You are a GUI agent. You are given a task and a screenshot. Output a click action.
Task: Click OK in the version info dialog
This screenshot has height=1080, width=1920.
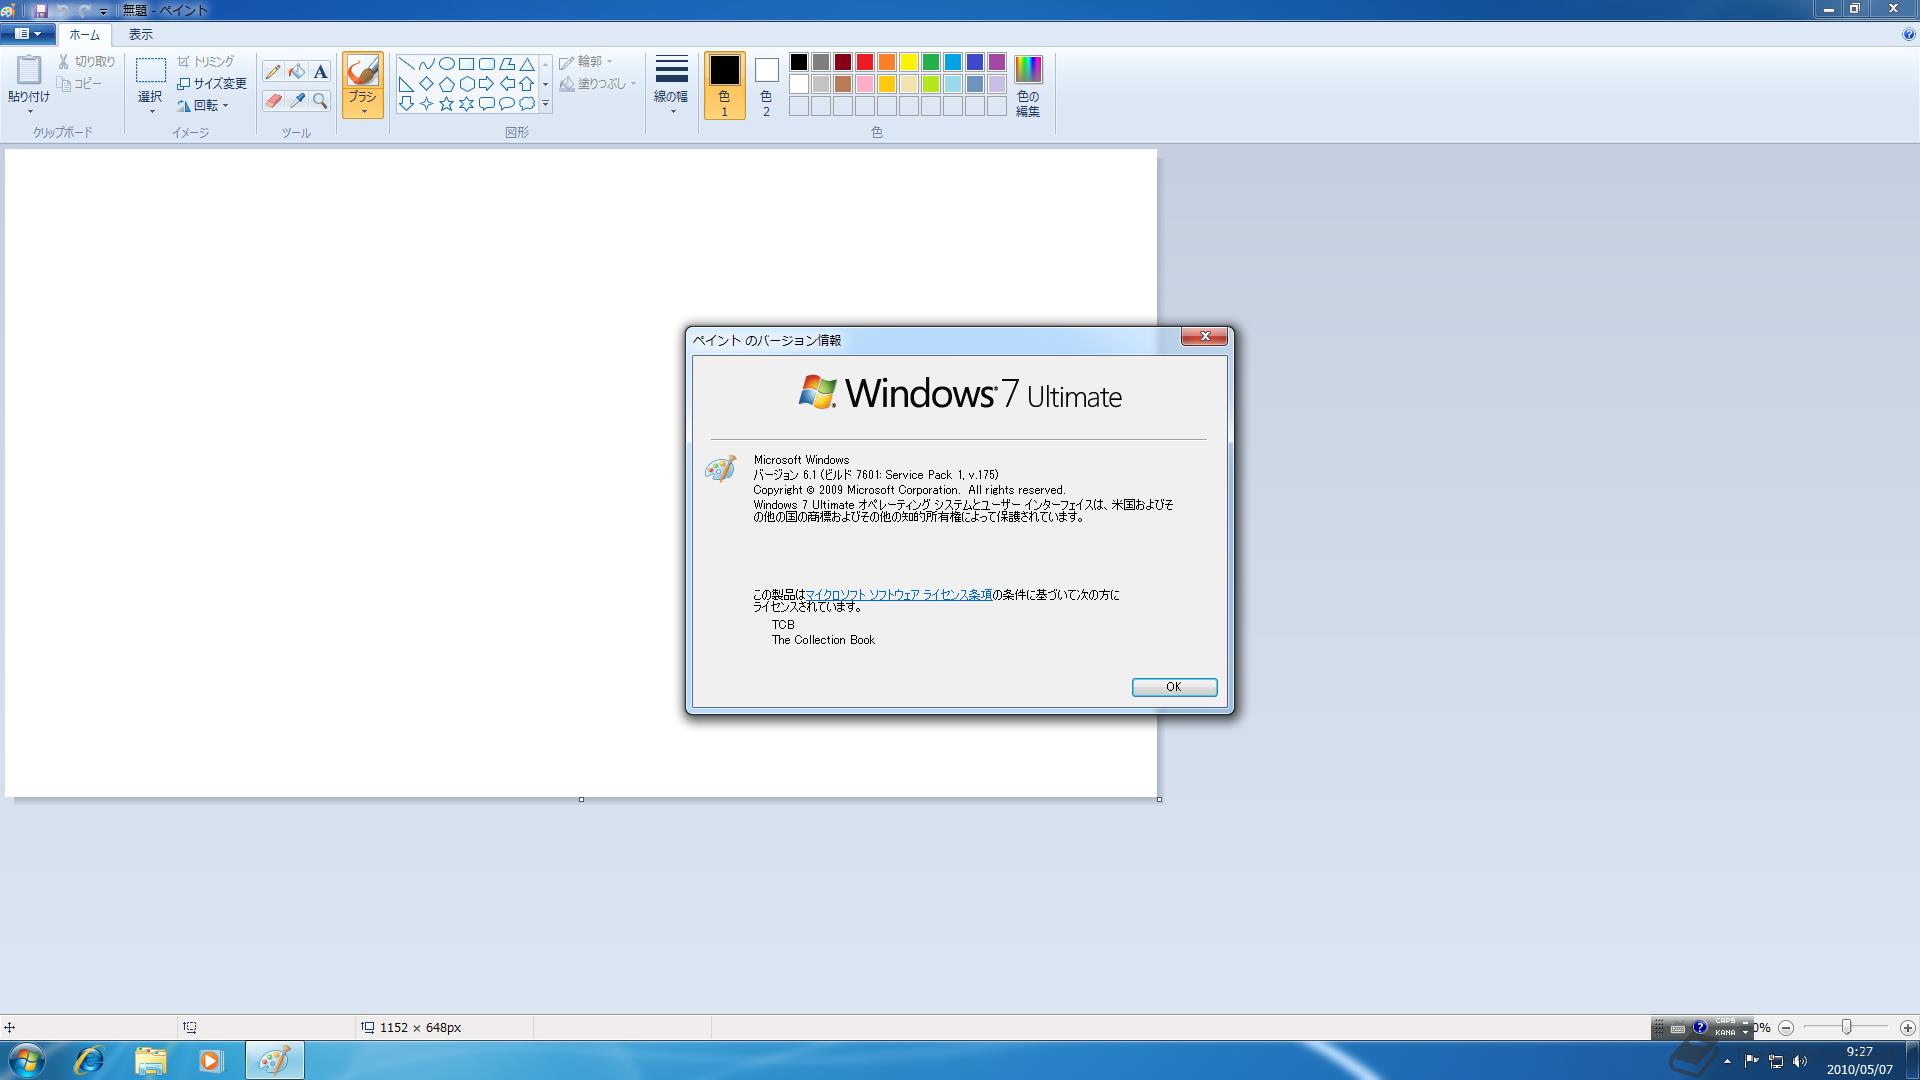pyautogui.click(x=1174, y=687)
